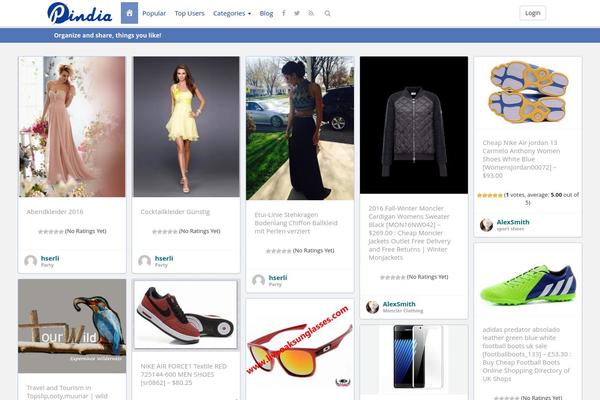Click AlexSmith avatar under Moncler Cardigan
Screen dimensions: 600x400
(x=372, y=307)
